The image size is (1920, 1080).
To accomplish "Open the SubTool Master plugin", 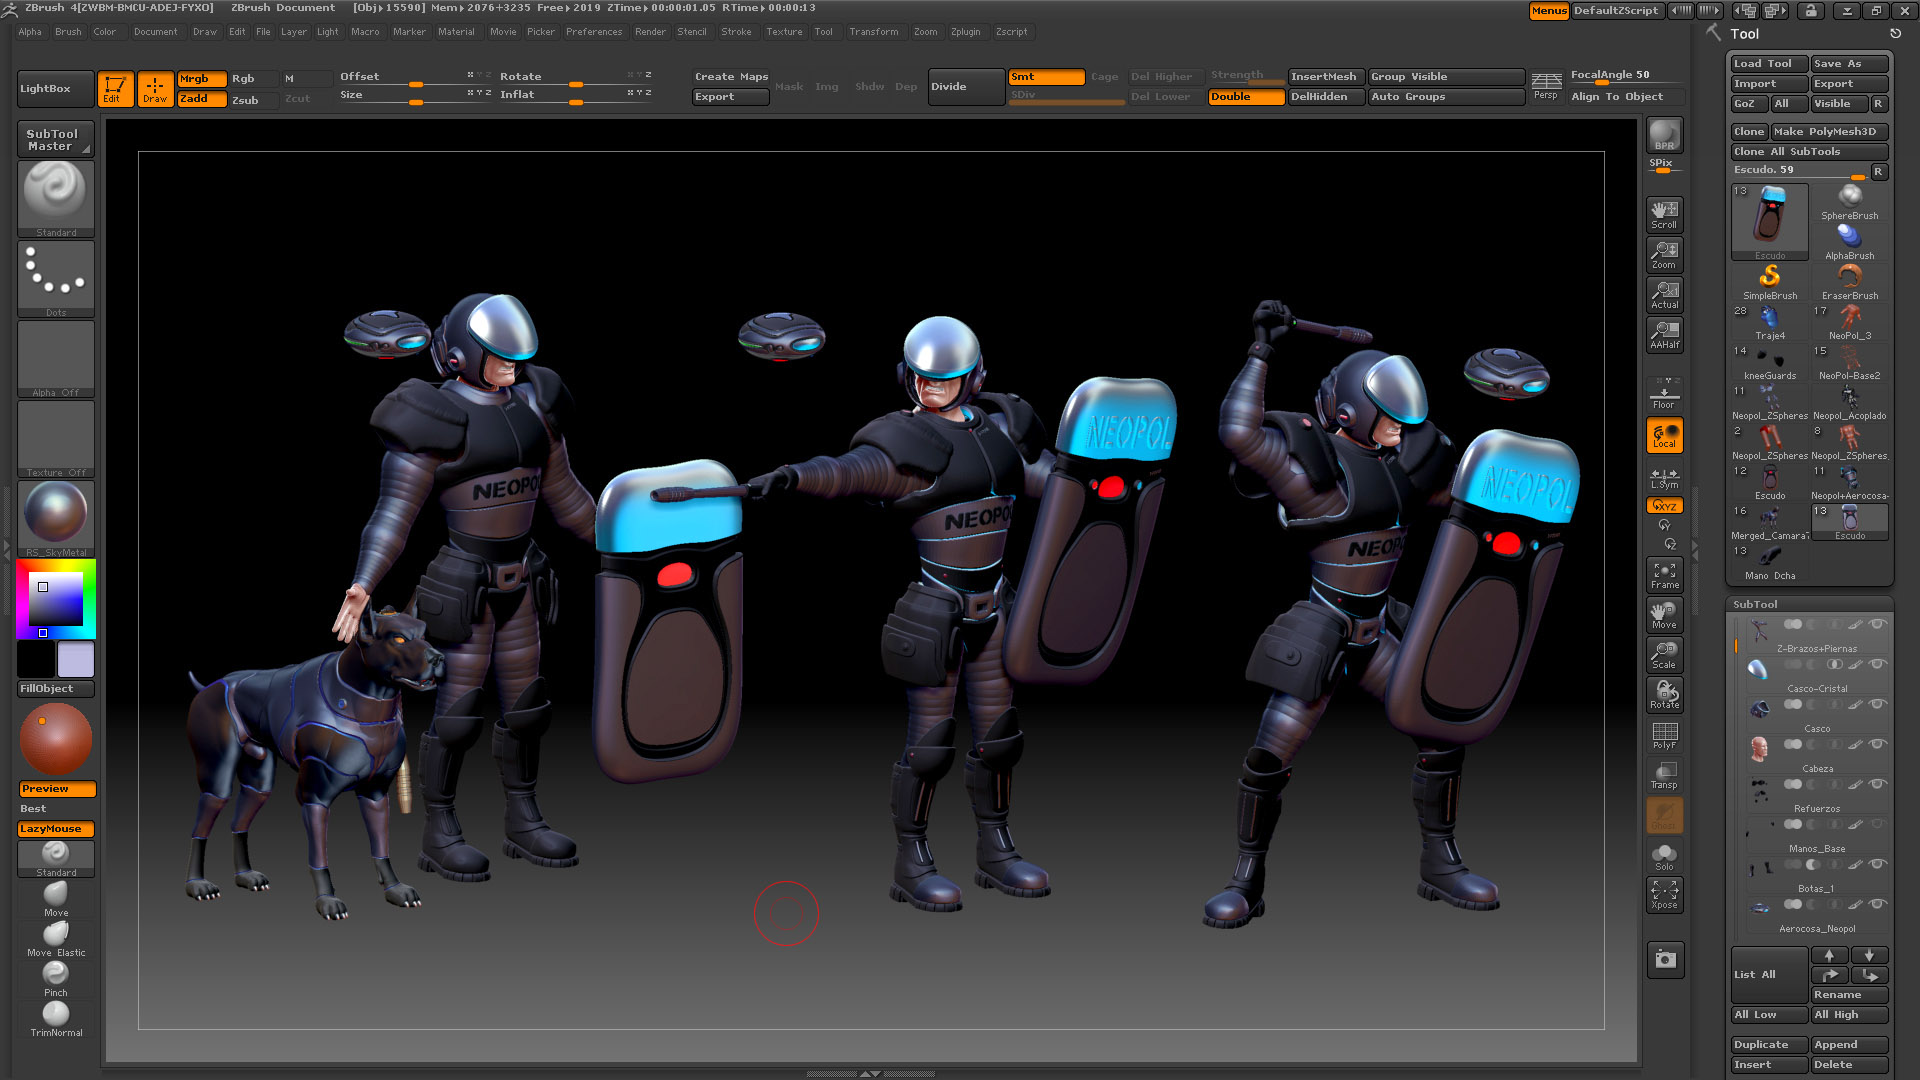I will coord(56,139).
